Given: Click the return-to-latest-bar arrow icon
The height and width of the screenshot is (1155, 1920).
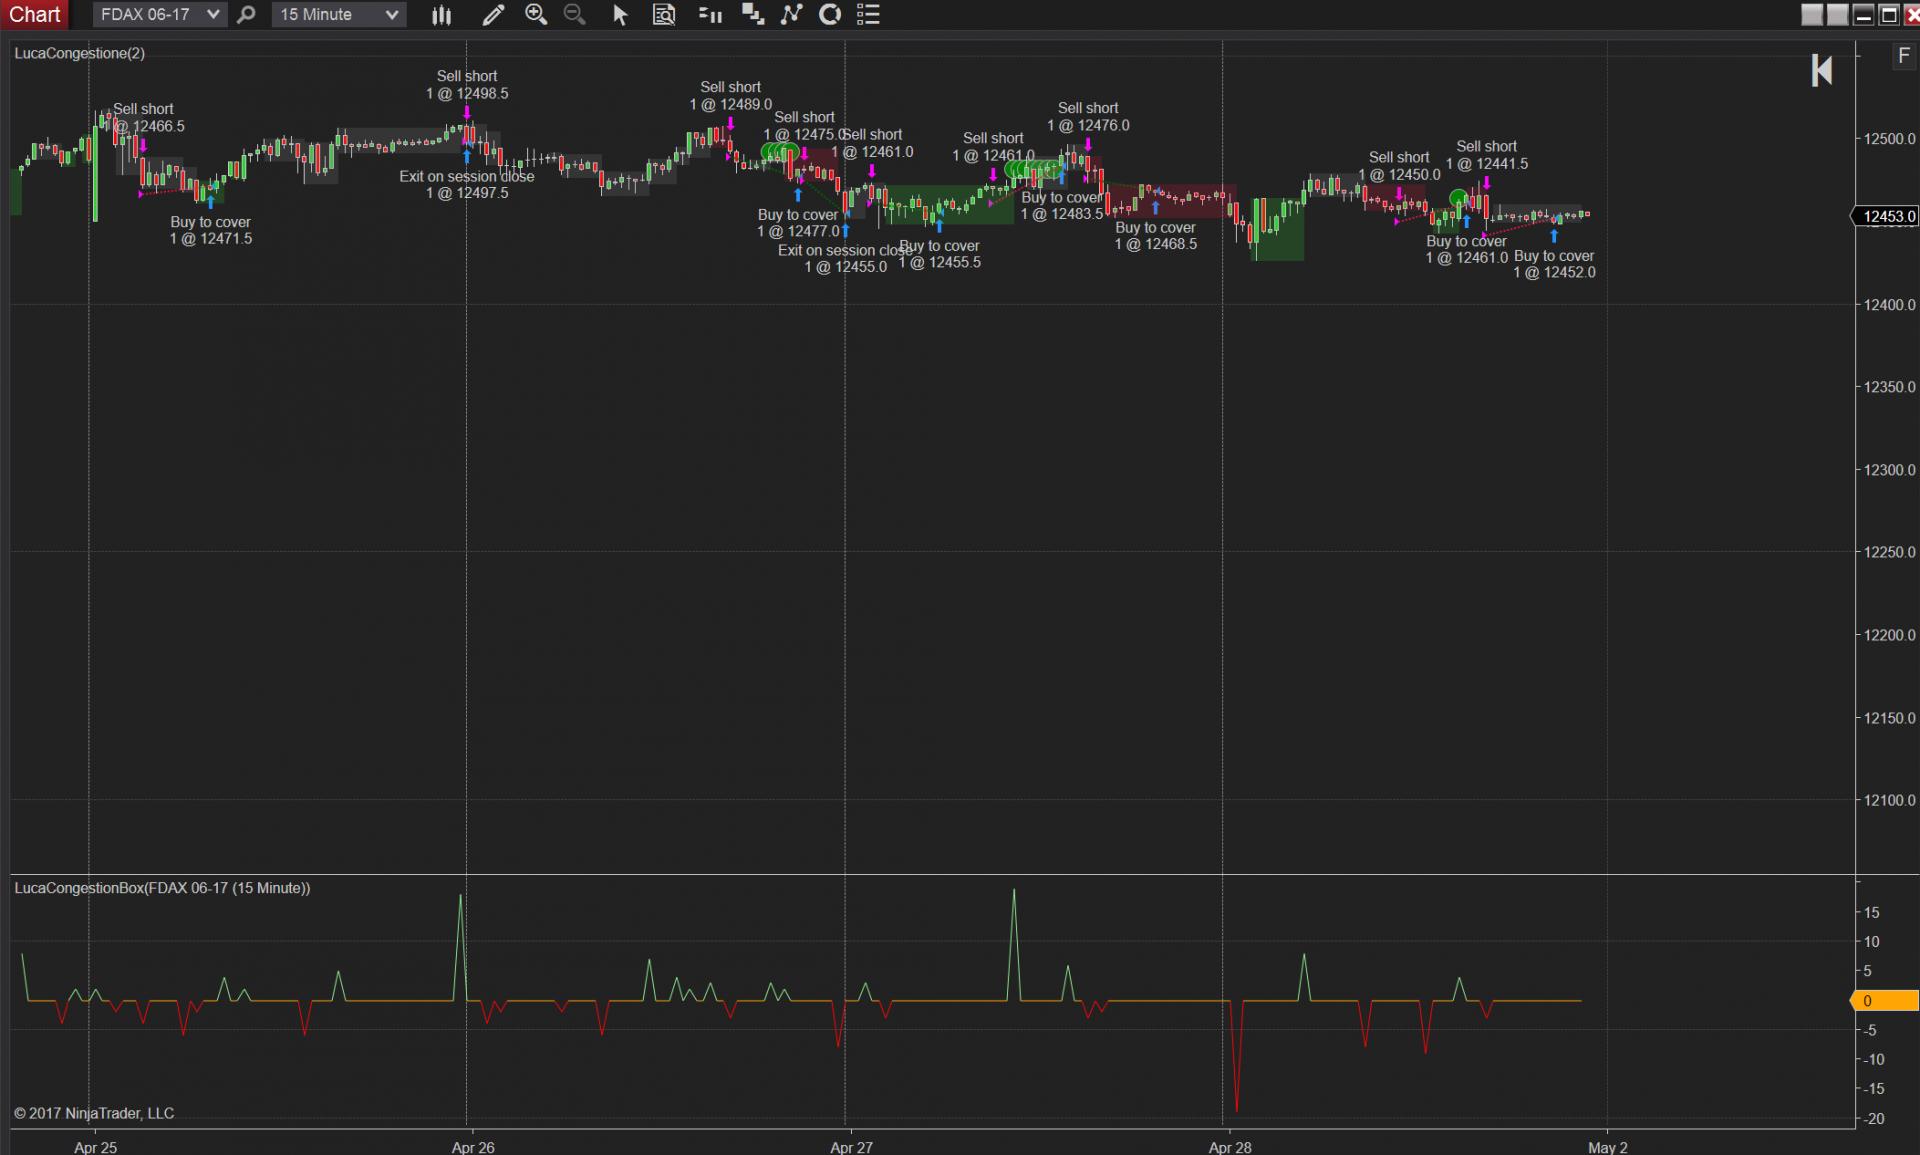Looking at the screenshot, I should [x=1821, y=70].
